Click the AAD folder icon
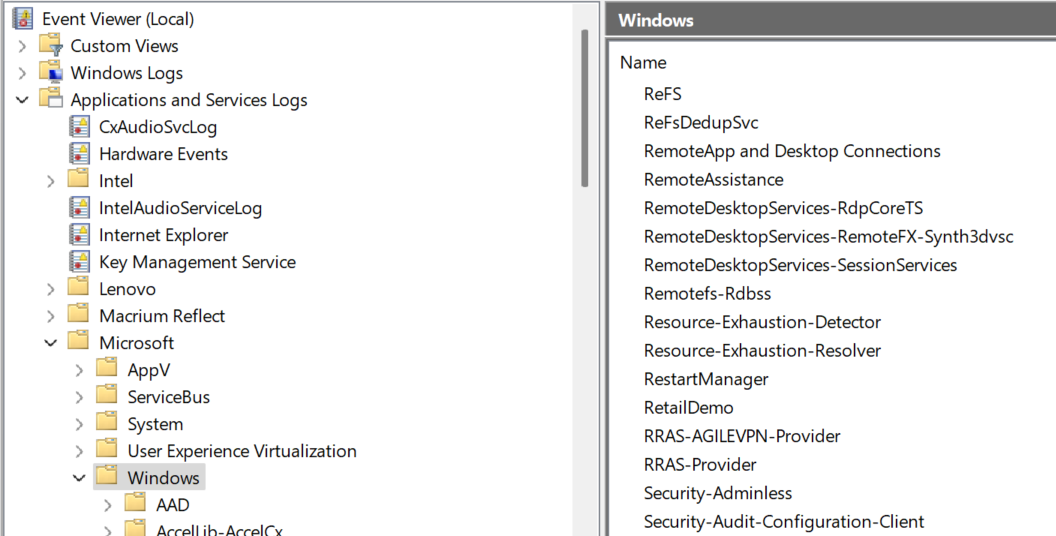 pos(135,502)
